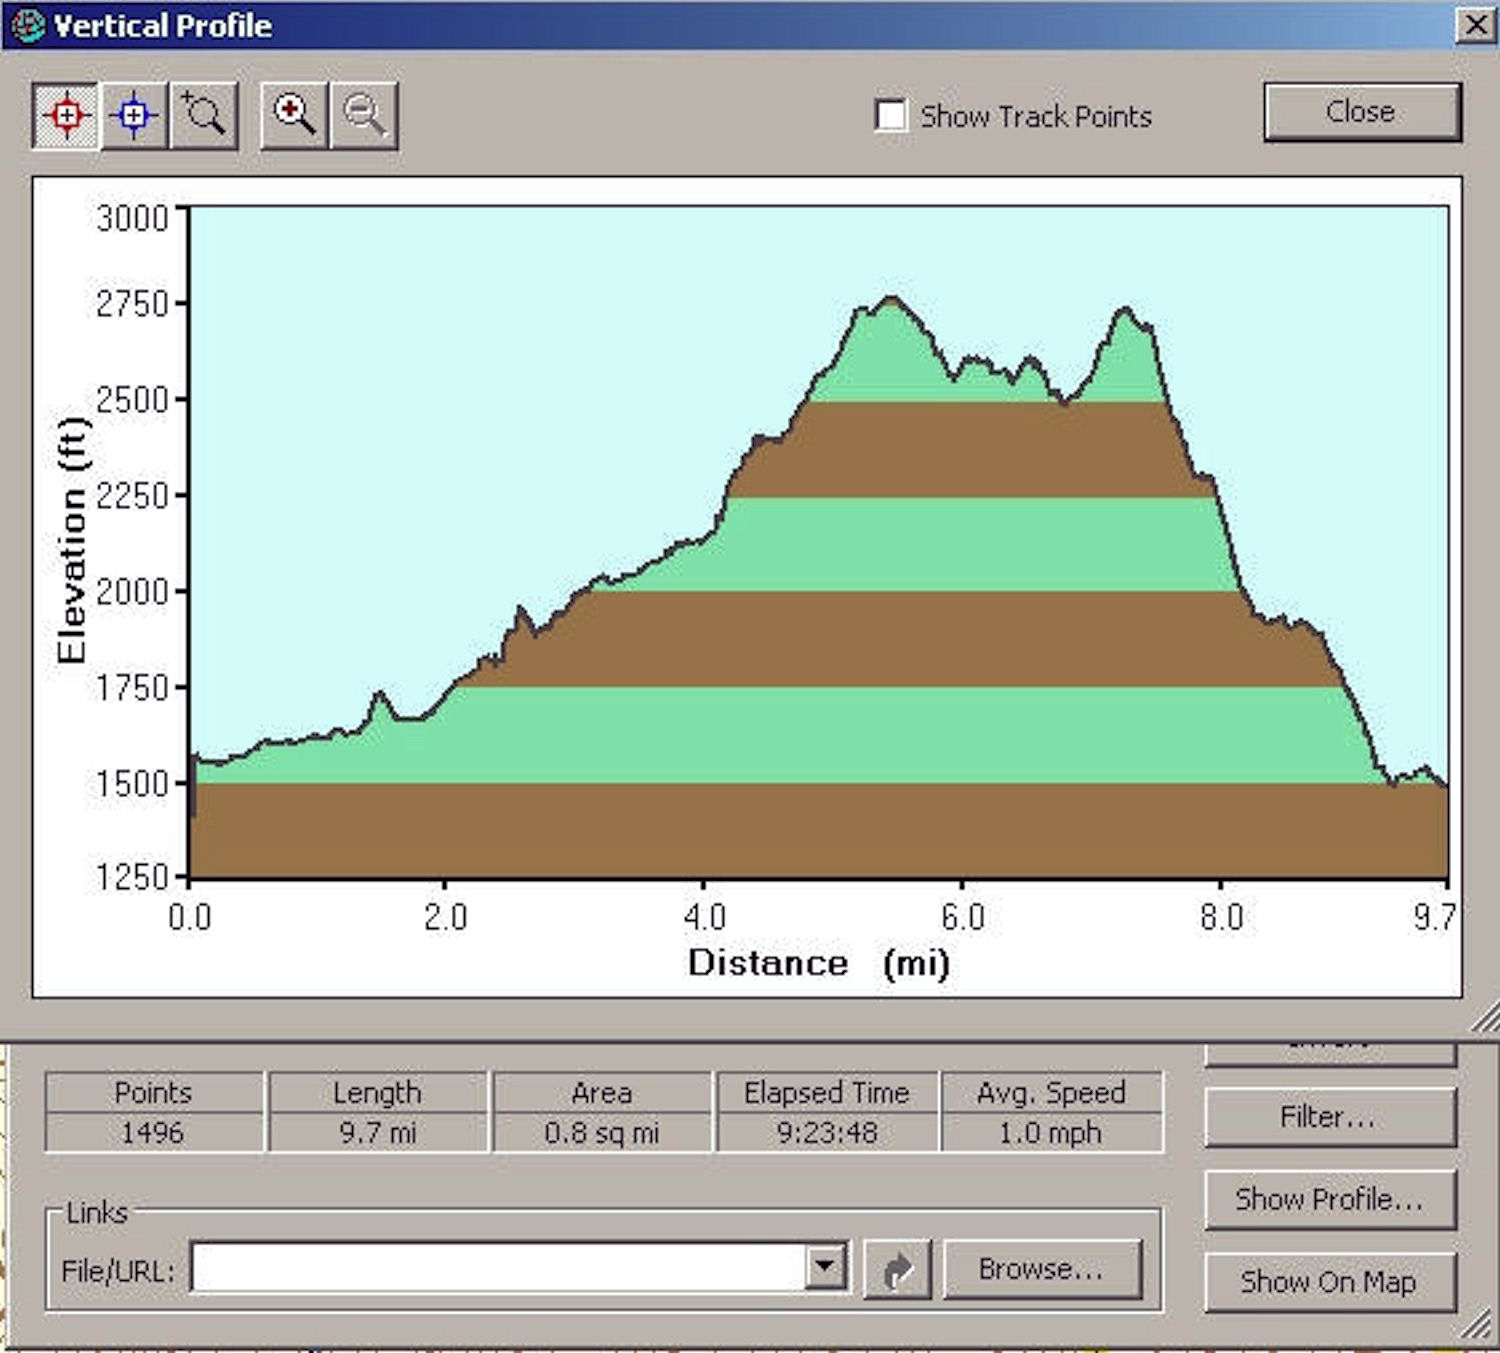Click the Distance (mi) axis label
The height and width of the screenshot is (1353, 1500).
coord(818,963)
